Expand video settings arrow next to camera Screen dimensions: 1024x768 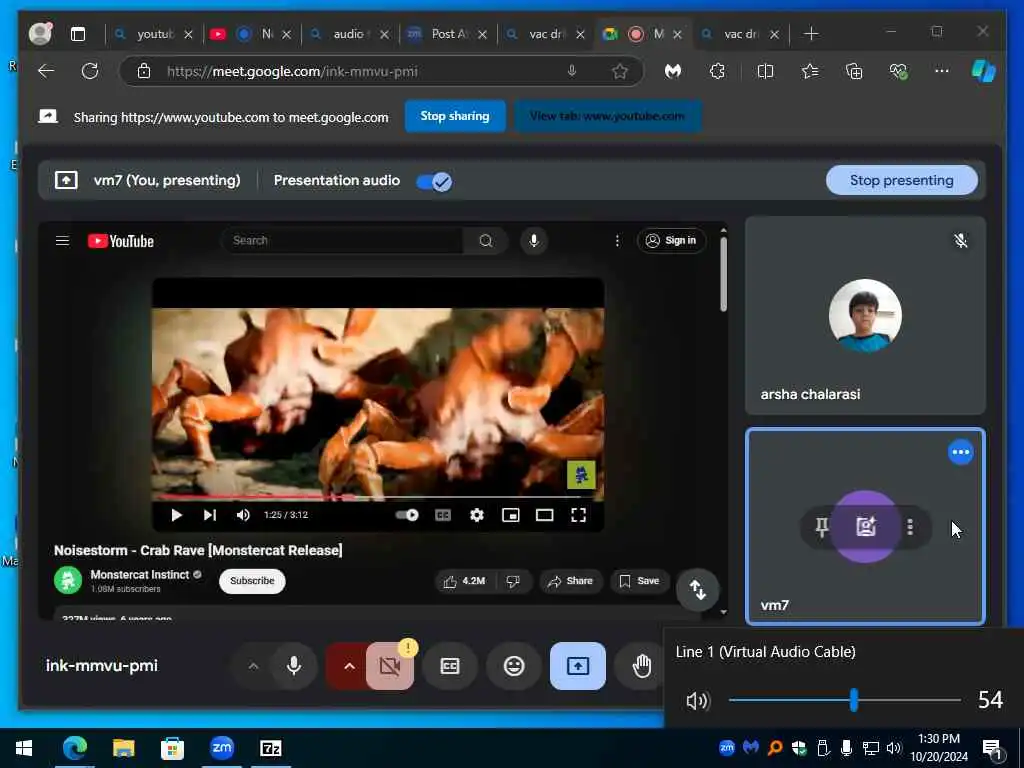[x=349, y=666]
